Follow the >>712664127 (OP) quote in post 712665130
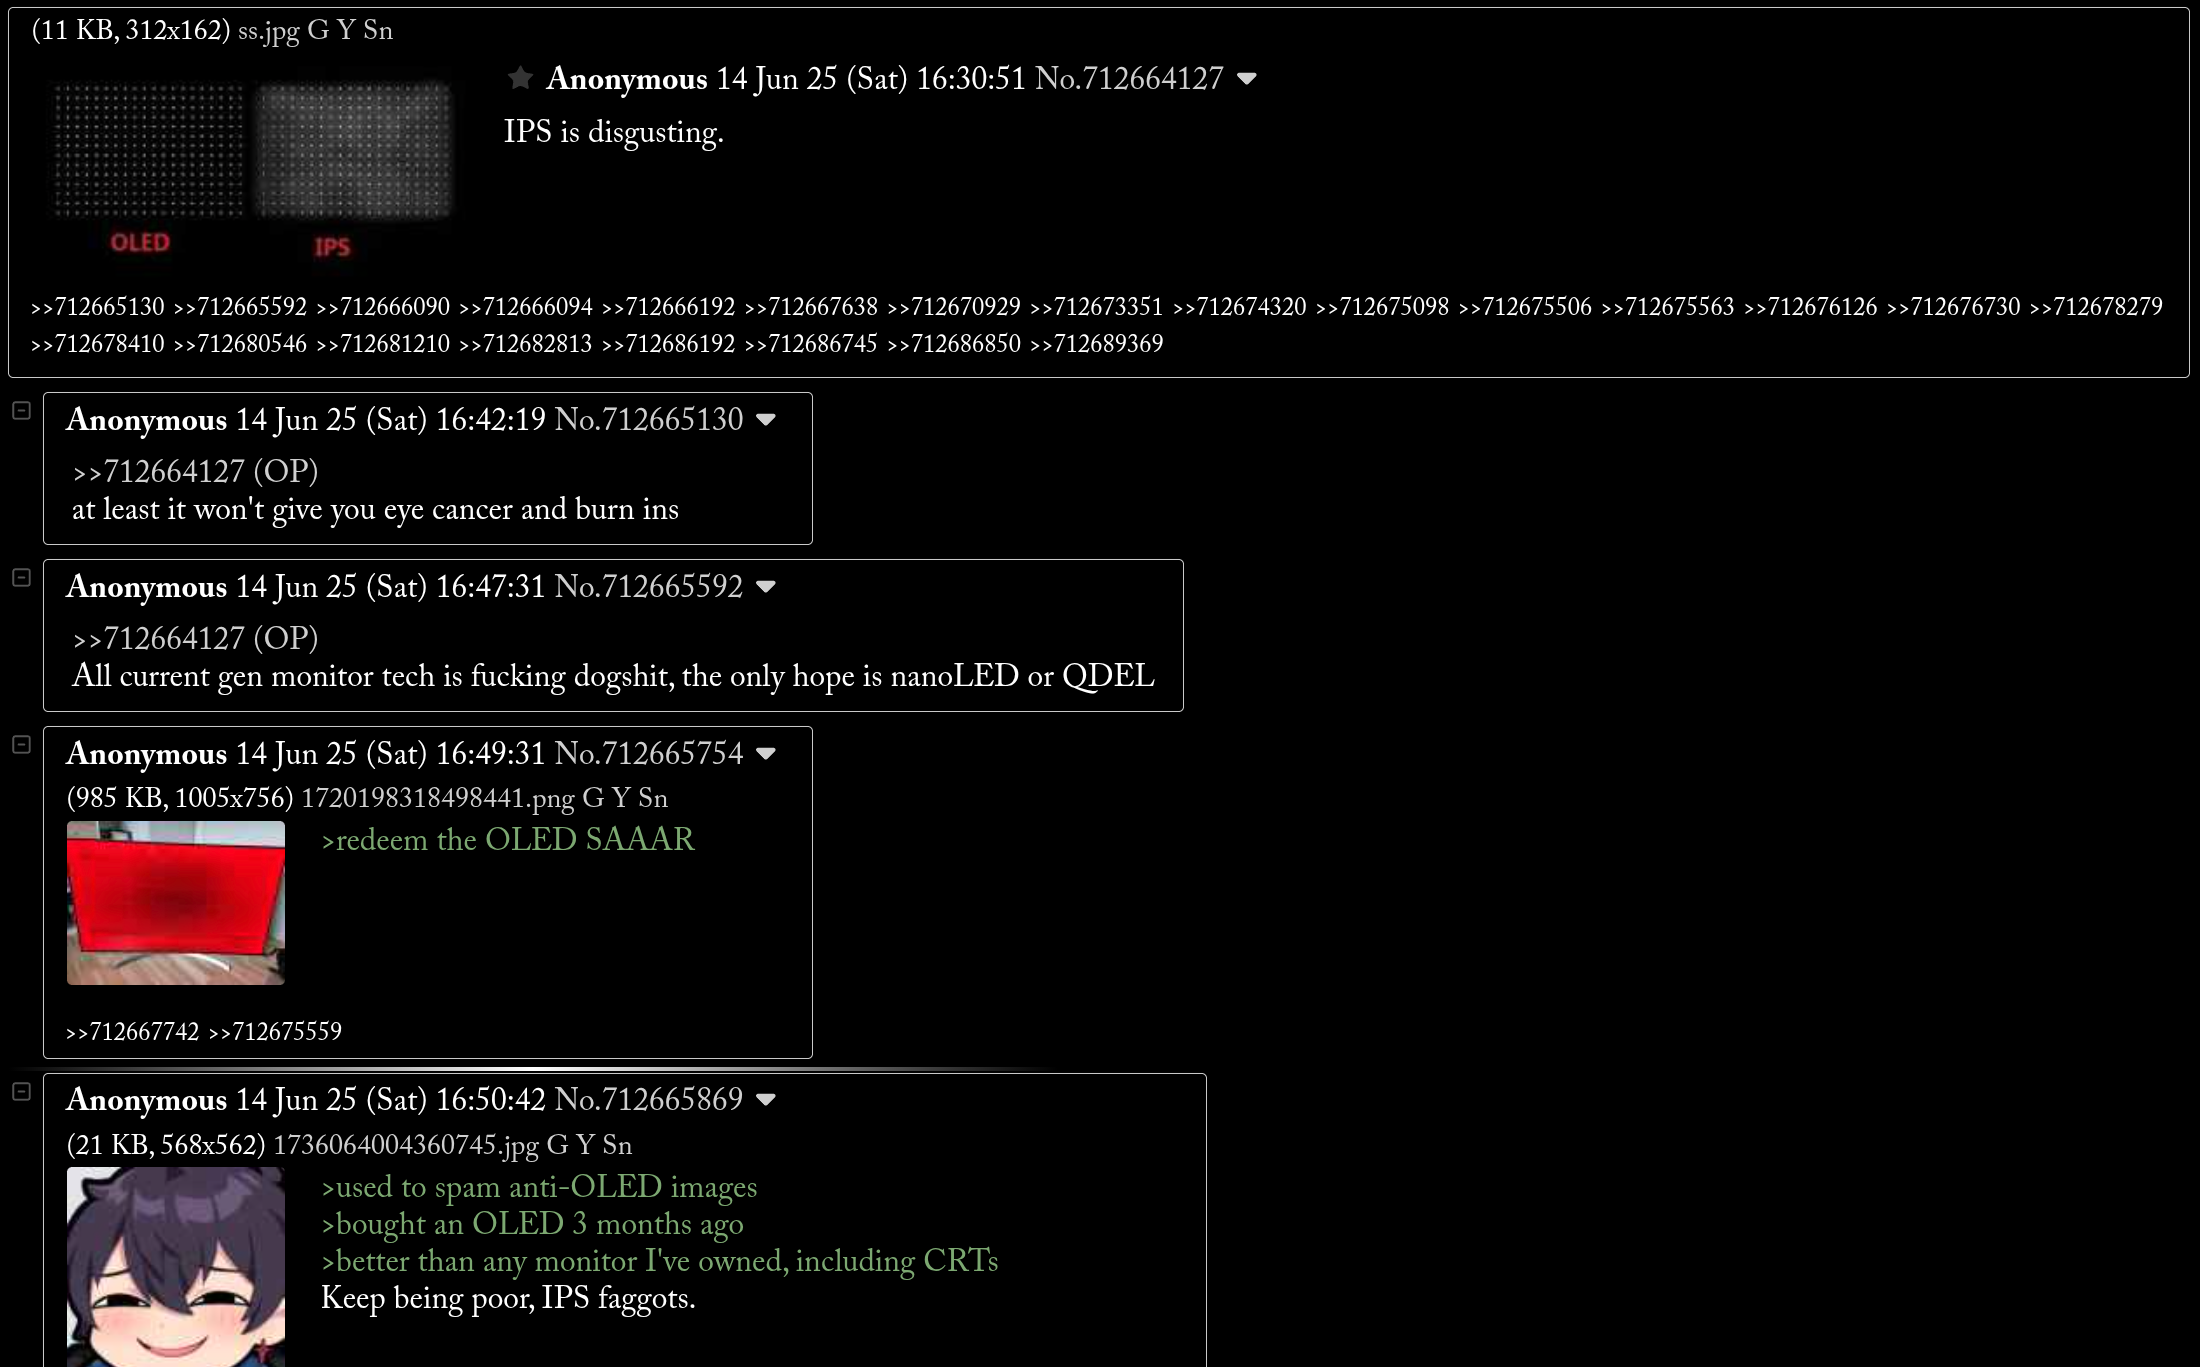This screenshot has height=1367, width=2200. 195,471
